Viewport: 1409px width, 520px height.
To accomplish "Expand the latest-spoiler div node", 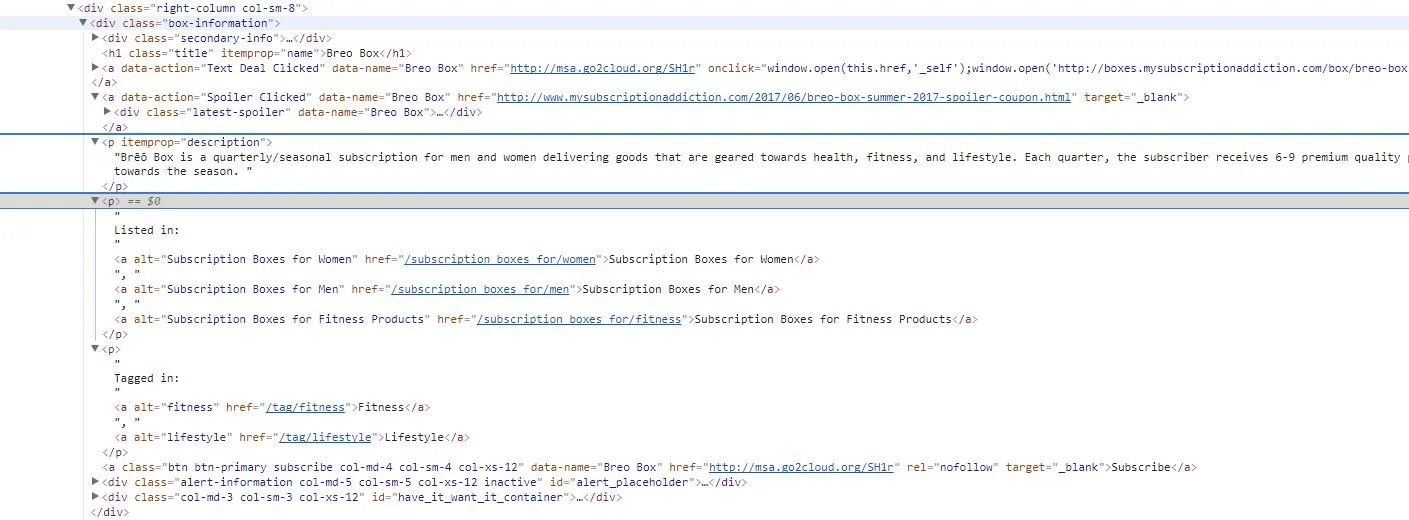I will [108, 113].
